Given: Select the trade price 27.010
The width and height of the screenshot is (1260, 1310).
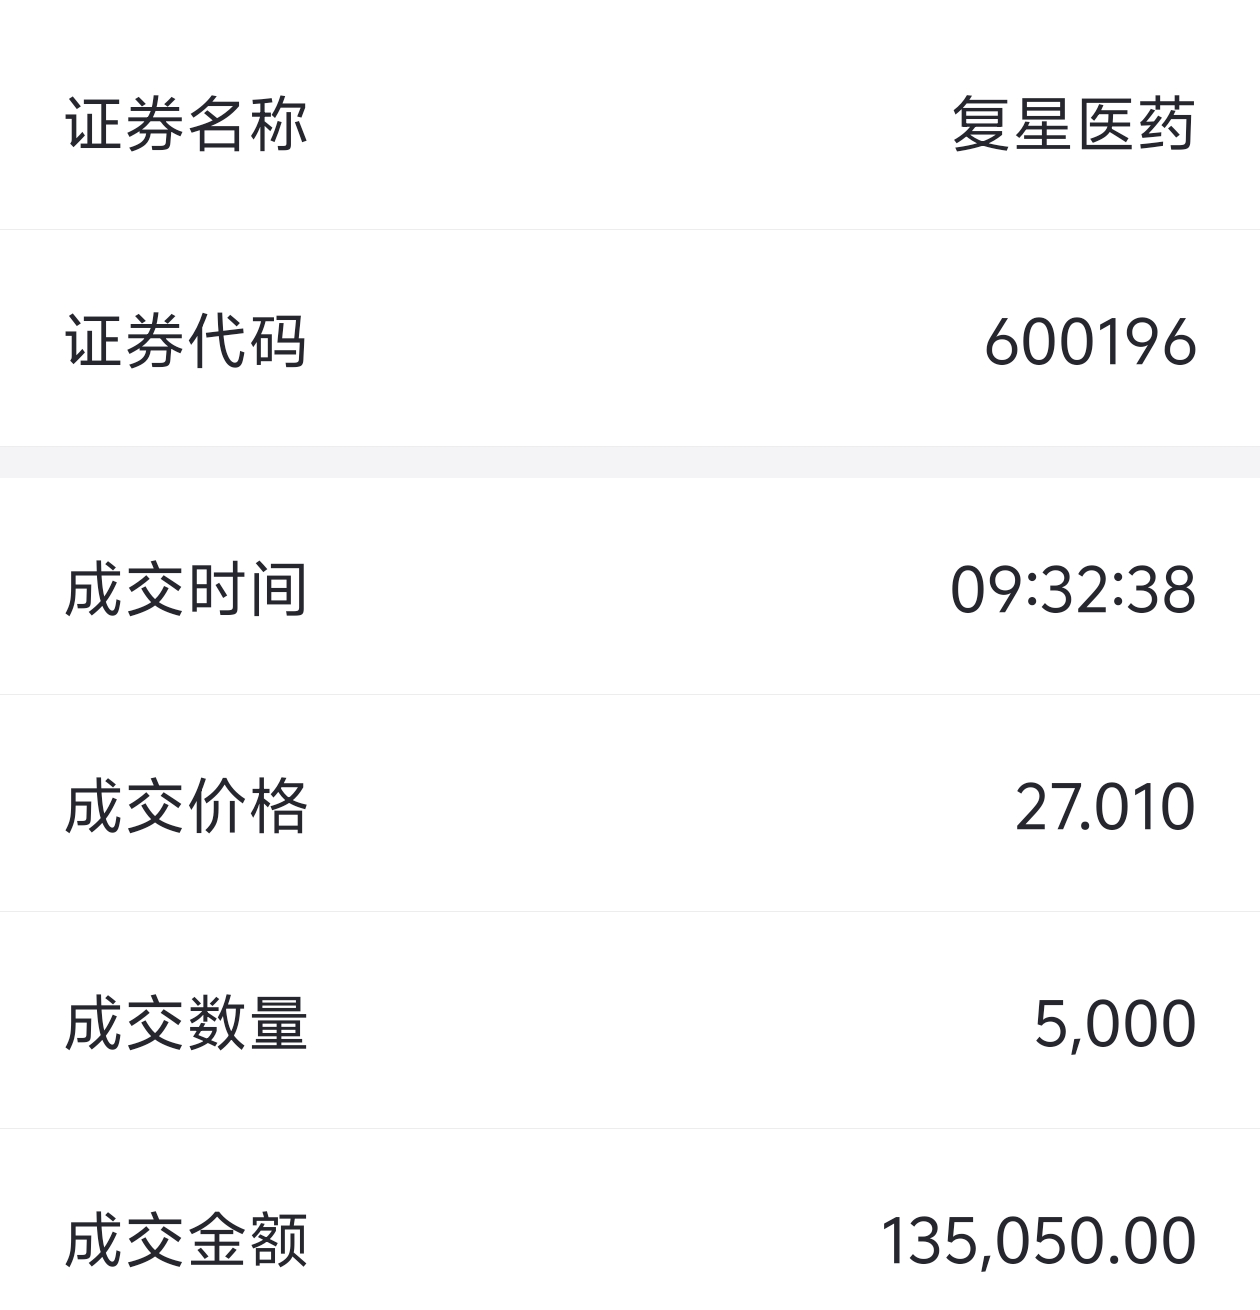Looking at the screenshot, I should [1105, 807].
